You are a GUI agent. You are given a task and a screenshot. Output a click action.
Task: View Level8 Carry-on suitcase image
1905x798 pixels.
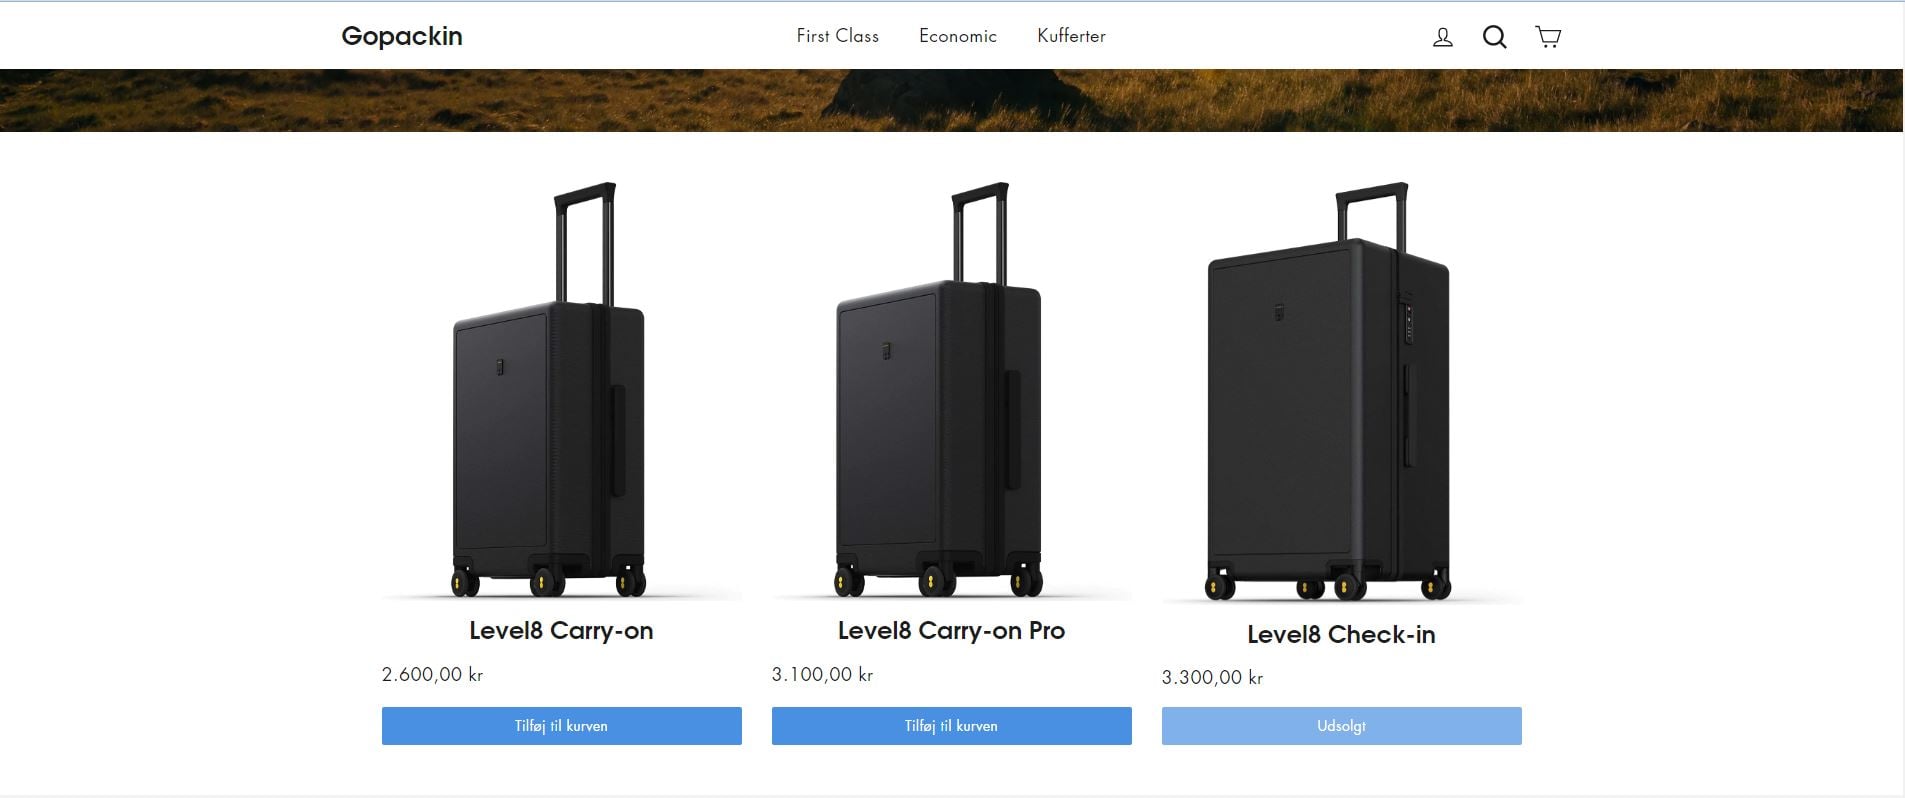click(x=562, y=390)
